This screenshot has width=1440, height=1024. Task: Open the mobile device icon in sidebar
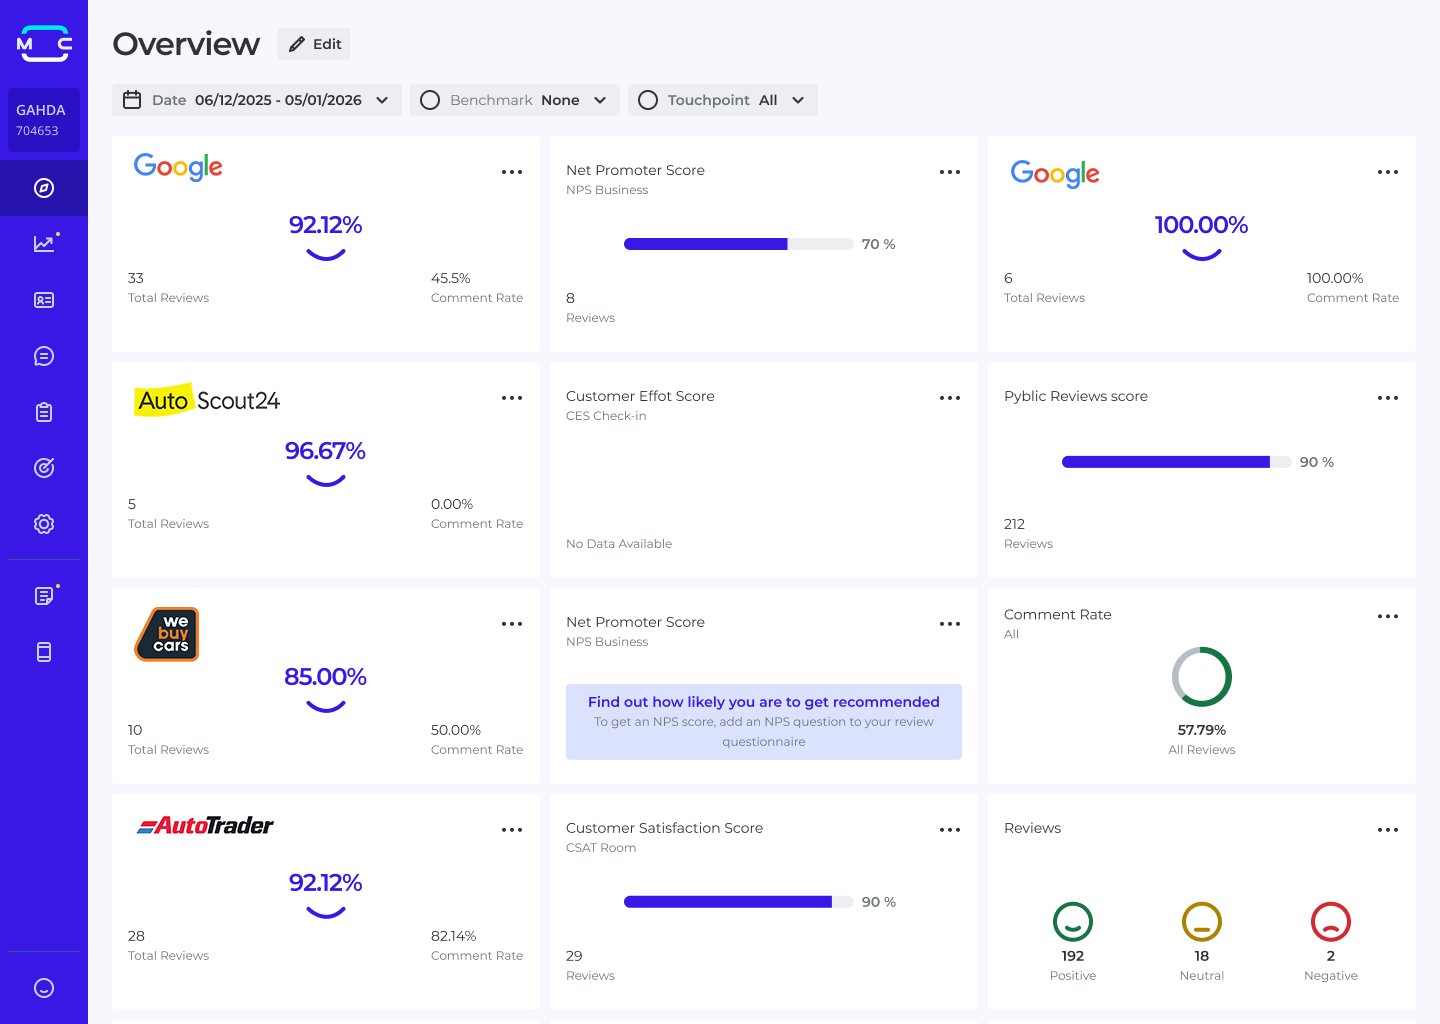tap(44, 652)
